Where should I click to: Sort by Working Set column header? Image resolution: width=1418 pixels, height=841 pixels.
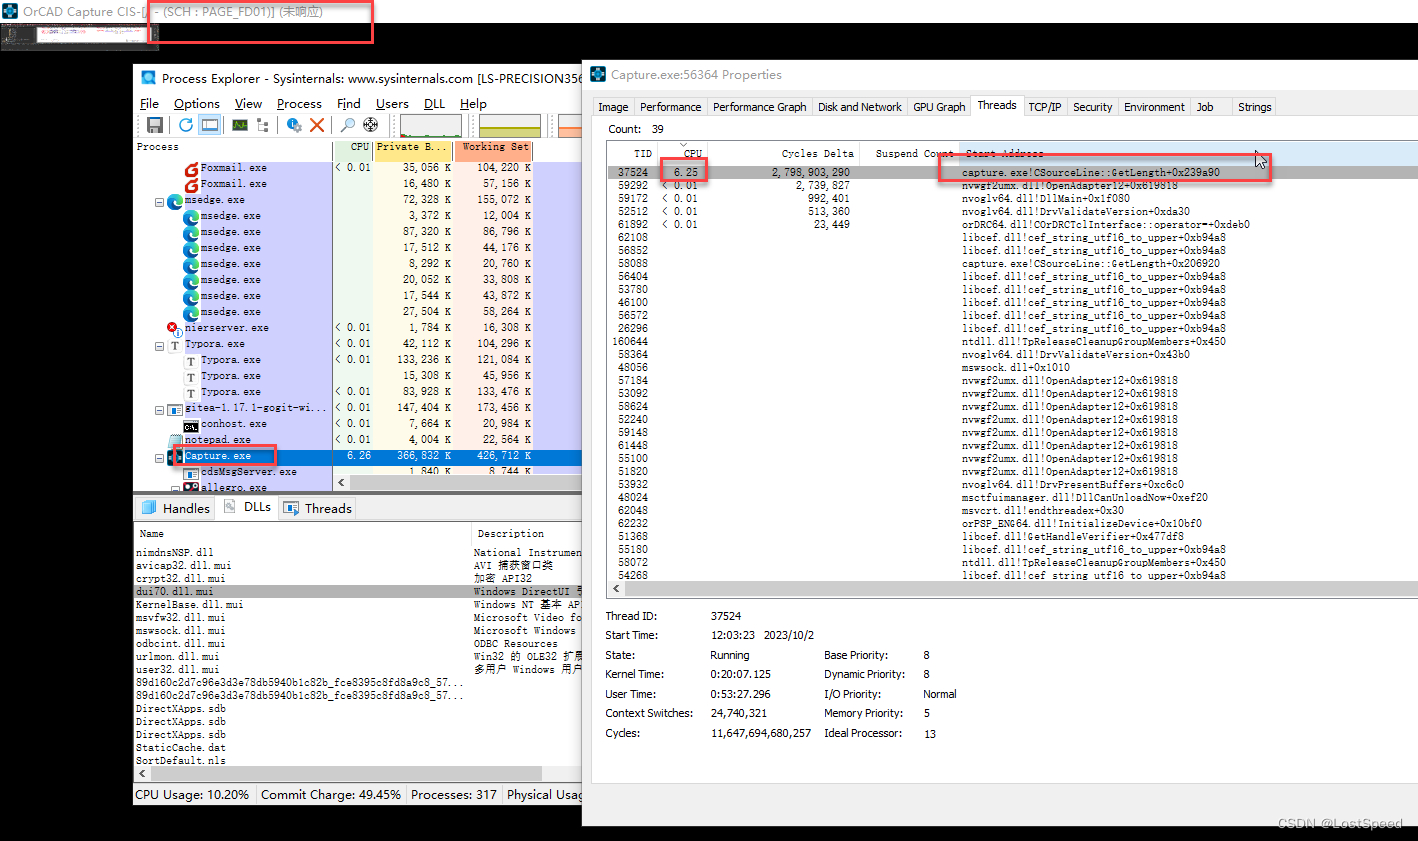pos(494,147)
